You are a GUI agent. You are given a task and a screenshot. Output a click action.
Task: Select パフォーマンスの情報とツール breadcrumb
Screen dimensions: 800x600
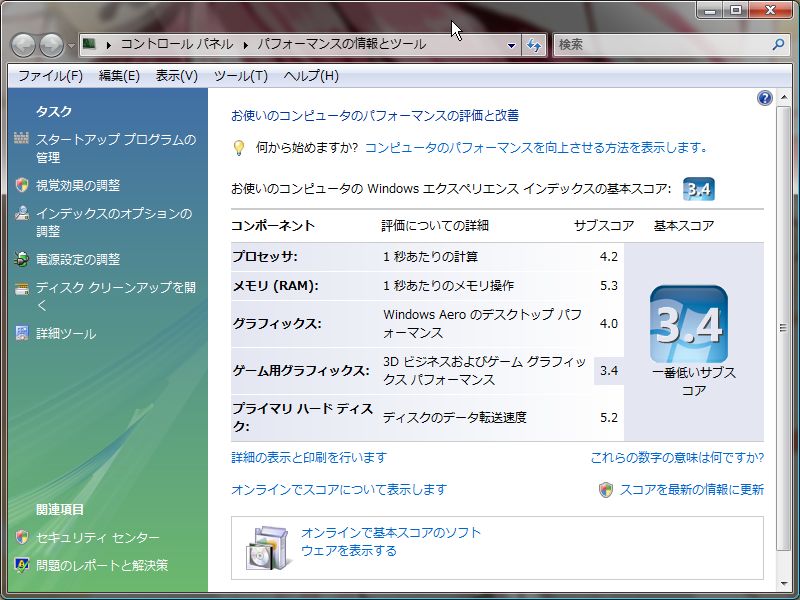coord(341,44)
